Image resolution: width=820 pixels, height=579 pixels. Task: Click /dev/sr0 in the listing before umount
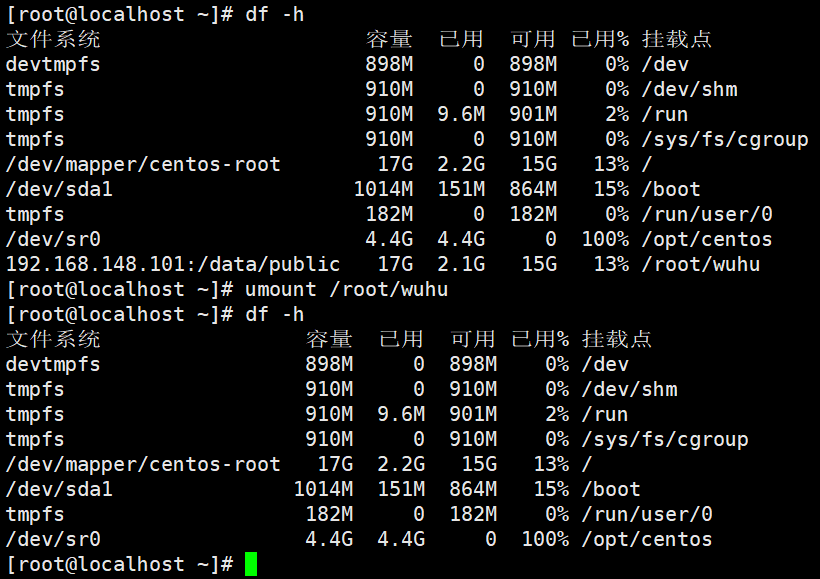(53, 240)
